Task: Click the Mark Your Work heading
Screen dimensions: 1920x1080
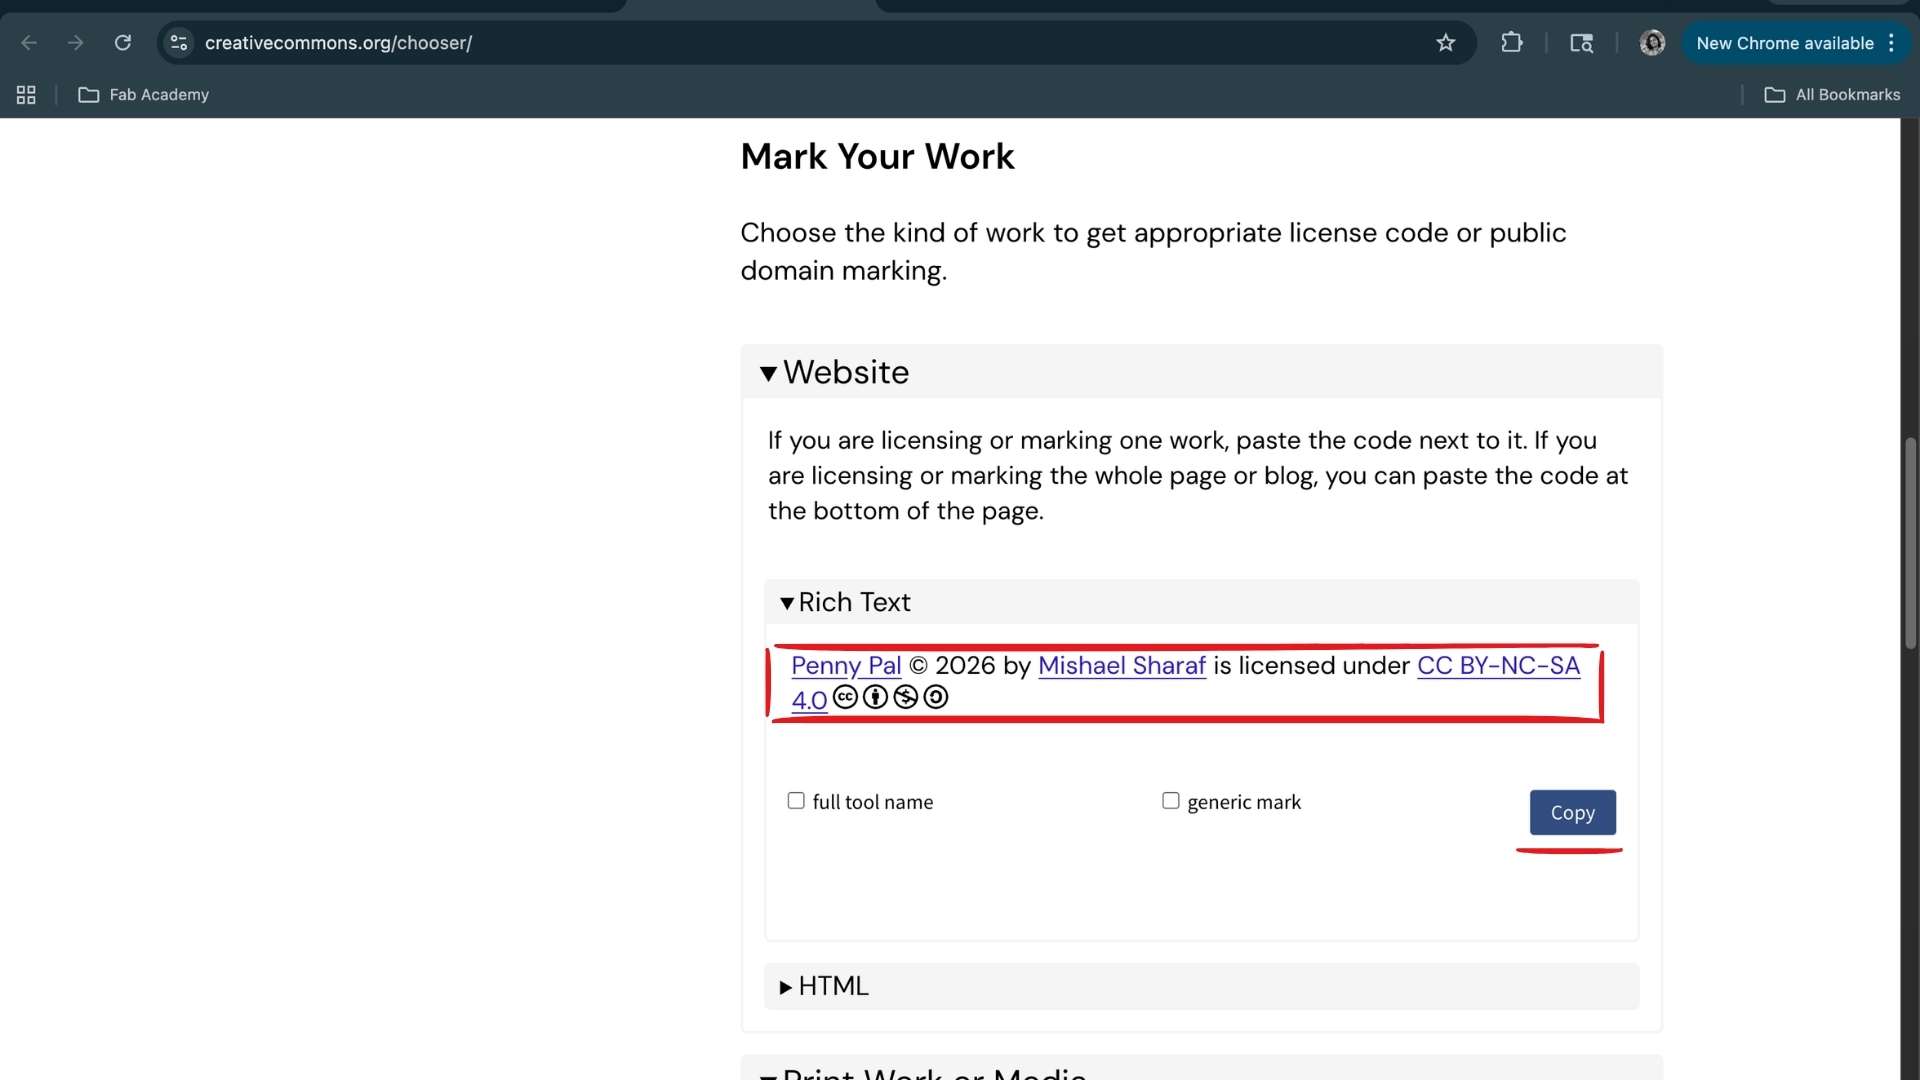Action: click(x=877, y=157)
